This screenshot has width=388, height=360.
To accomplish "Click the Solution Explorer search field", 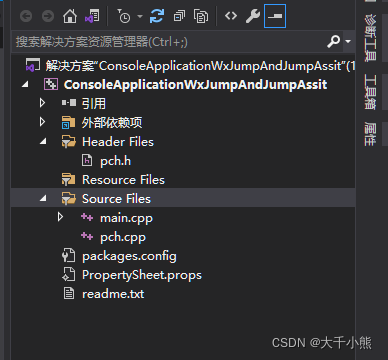I will click(x=168, y=42).
